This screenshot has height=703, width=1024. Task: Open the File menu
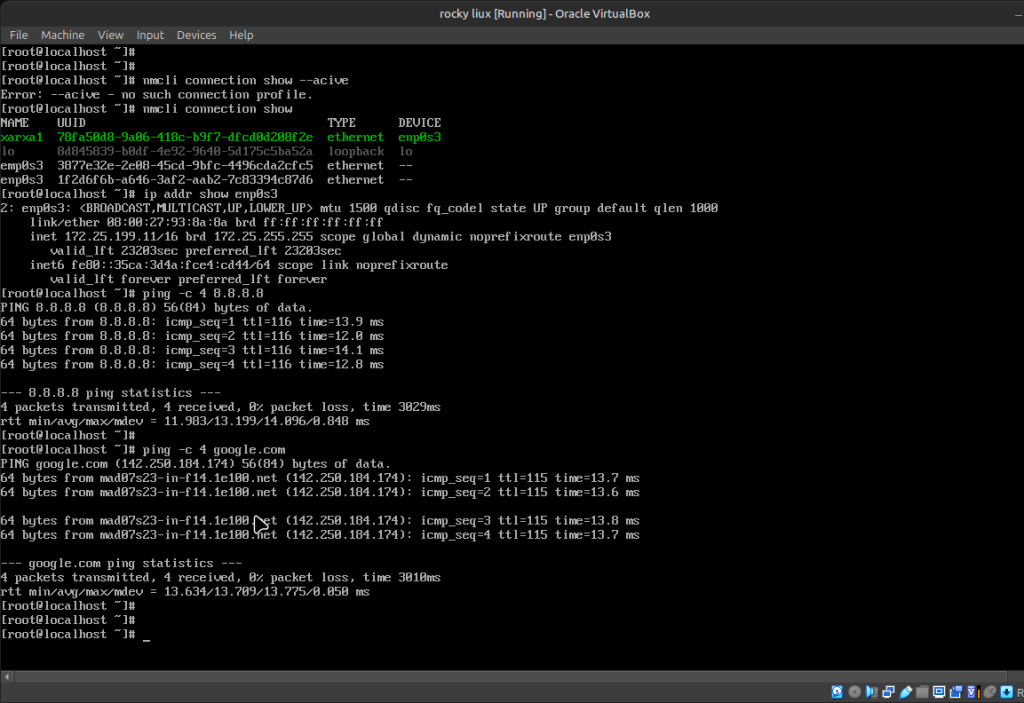[19, 35]
